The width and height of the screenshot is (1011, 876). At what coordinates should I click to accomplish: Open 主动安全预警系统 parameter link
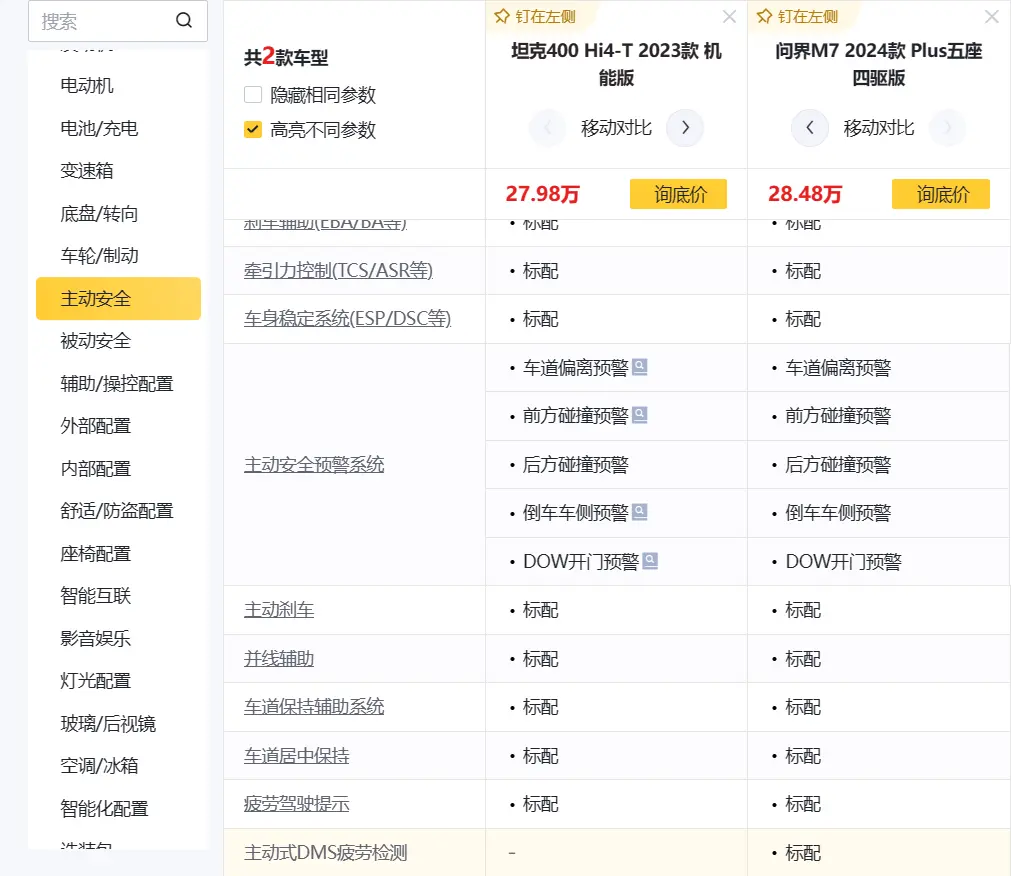point(314,464)
